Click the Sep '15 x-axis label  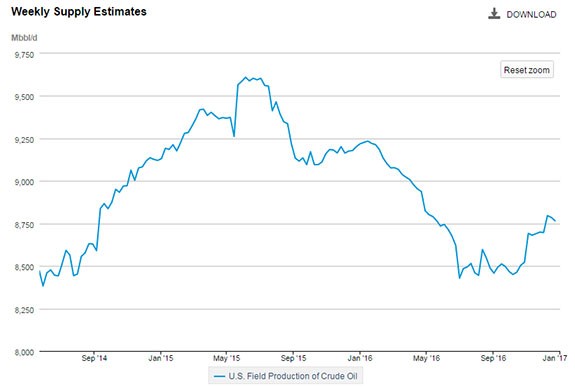pos(293,358)
